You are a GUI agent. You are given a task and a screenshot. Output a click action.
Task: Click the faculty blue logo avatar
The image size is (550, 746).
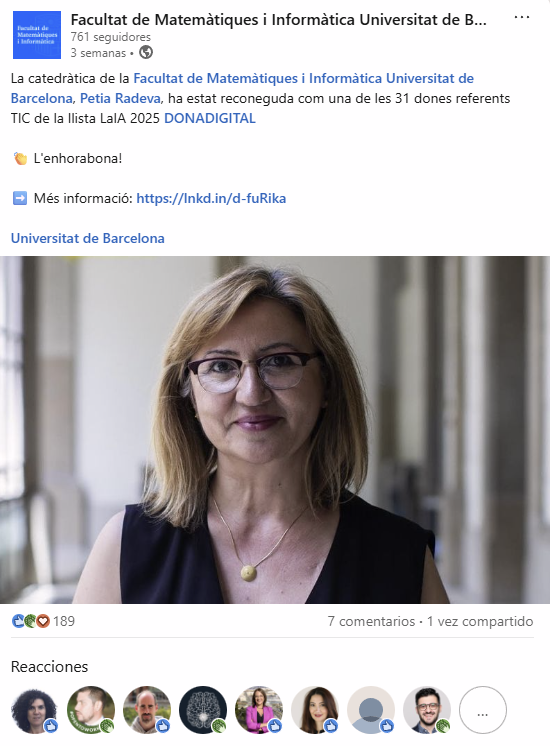pos(37,35)
